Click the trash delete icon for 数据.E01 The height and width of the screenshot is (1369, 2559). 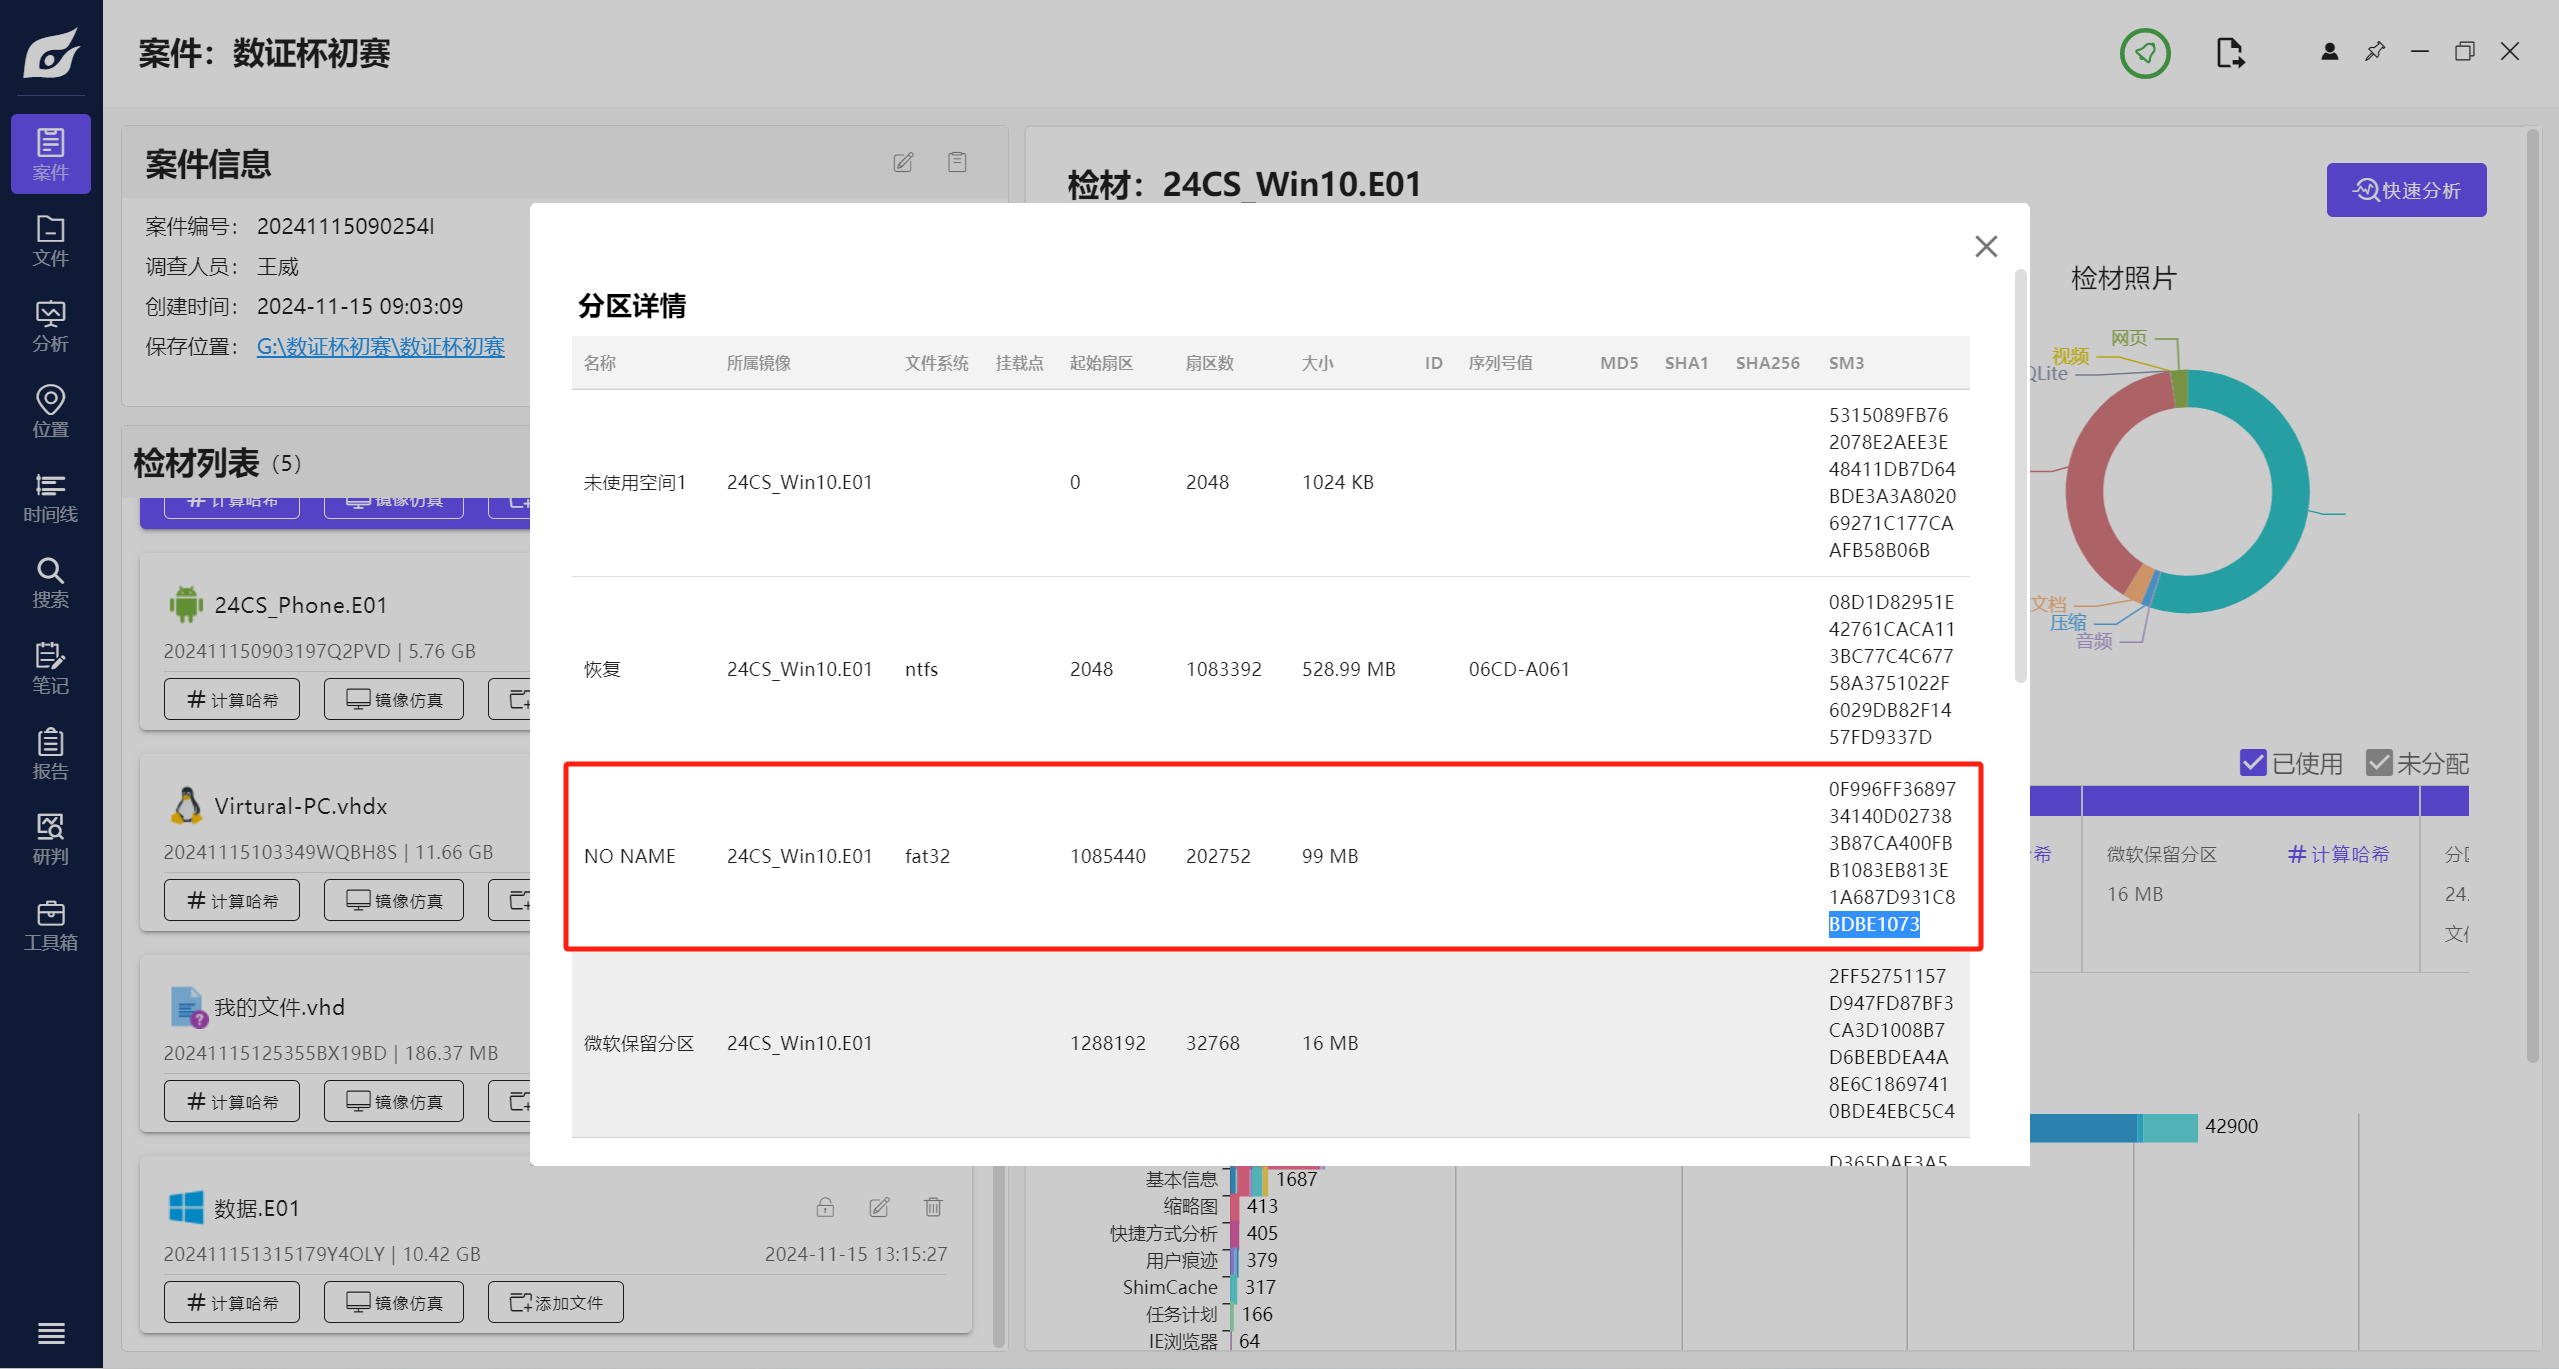933,1207
